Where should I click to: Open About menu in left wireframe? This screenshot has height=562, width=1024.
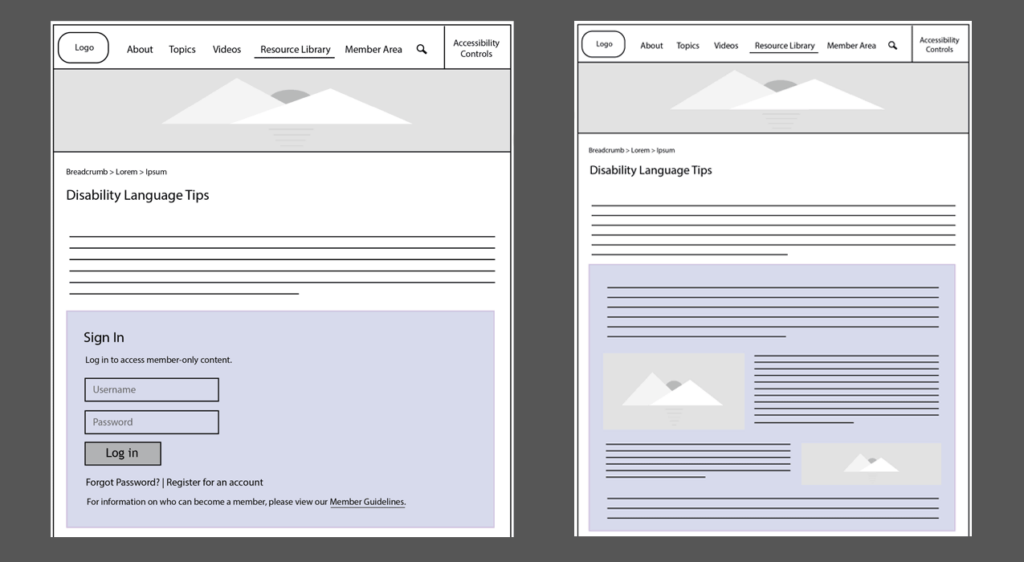coord(140,49)
